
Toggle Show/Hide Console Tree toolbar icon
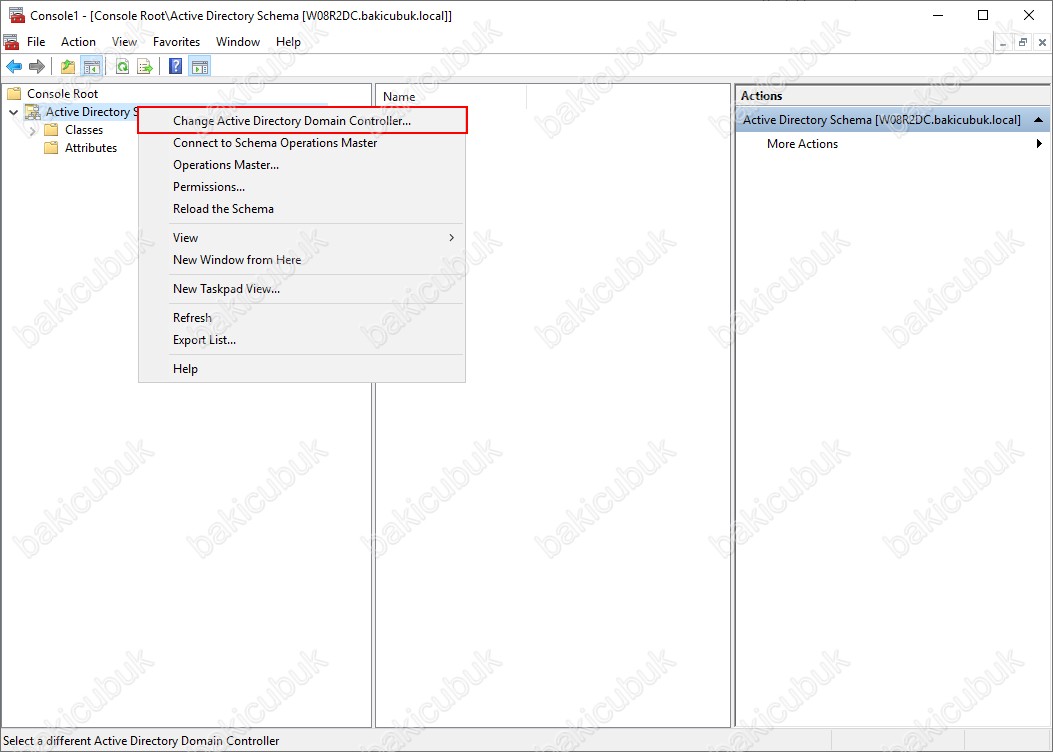click(91, 66)
